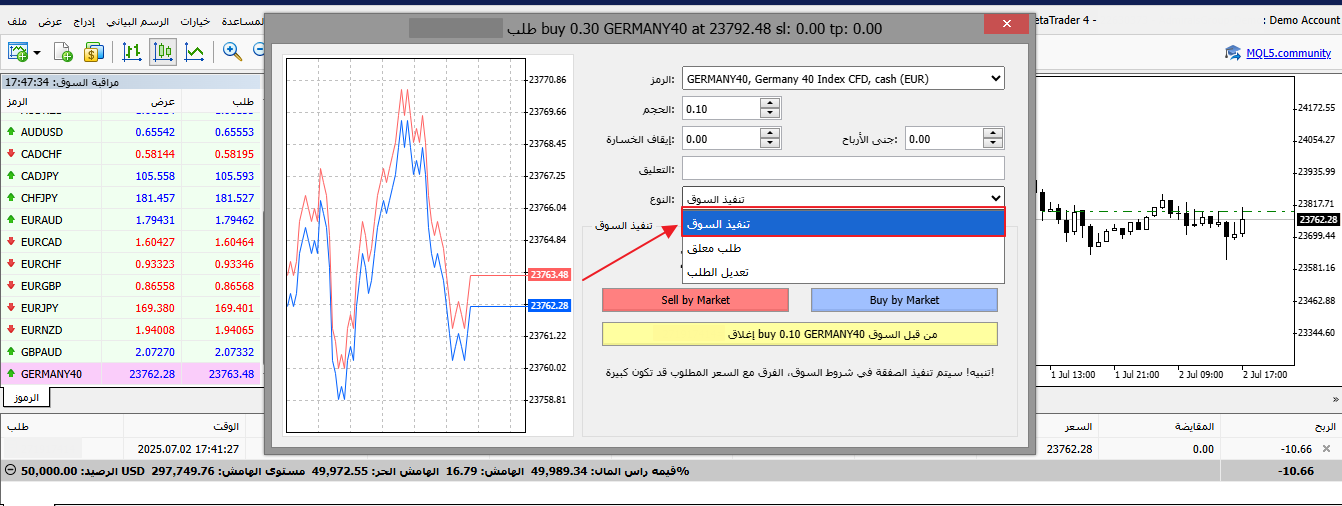The image size is (1342, 506).
Task: Open the الرمز symbol combo box in order dialog
Action: (x=843, y=78)
